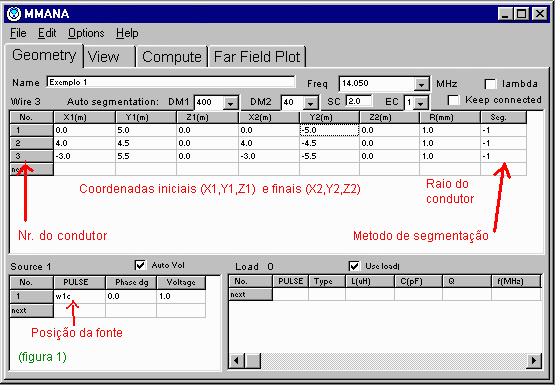Switch to the Geometry tab

[44, 56]
